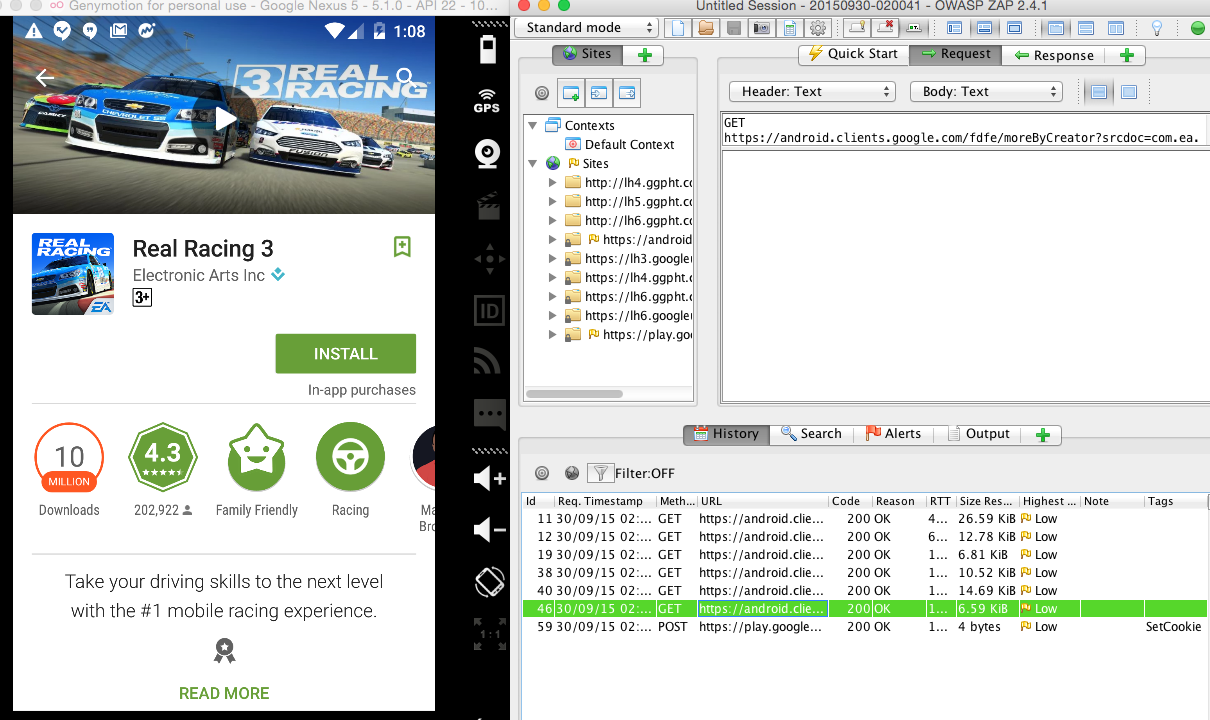Viewport: 1210px width, 720px height.
Task: Collapse the Sites tree node
Action: [x=533, y=164]
